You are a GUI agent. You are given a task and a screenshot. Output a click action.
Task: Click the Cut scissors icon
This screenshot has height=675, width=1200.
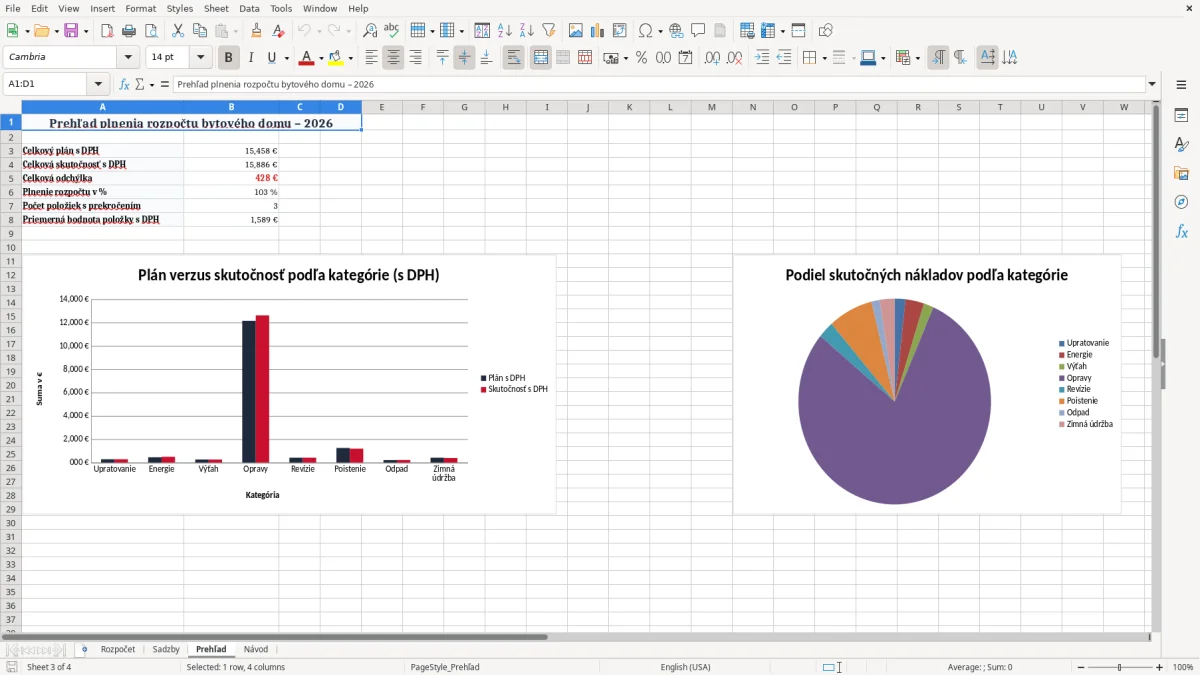177,31
